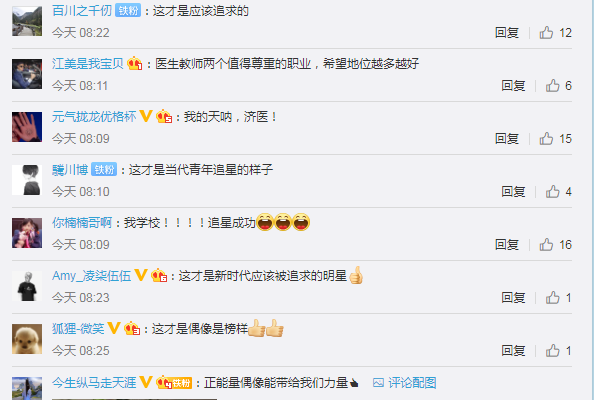The width and height of the screenshot is (594, 400).
Task: Like 你楠楠哥啊's comment with 16 likes
Action: [x=546, y=245]
